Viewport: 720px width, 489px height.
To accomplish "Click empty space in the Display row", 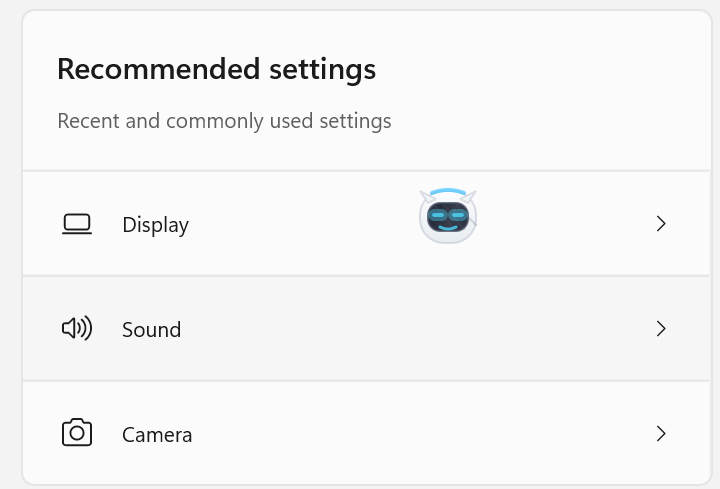I will tap(300, 224).
